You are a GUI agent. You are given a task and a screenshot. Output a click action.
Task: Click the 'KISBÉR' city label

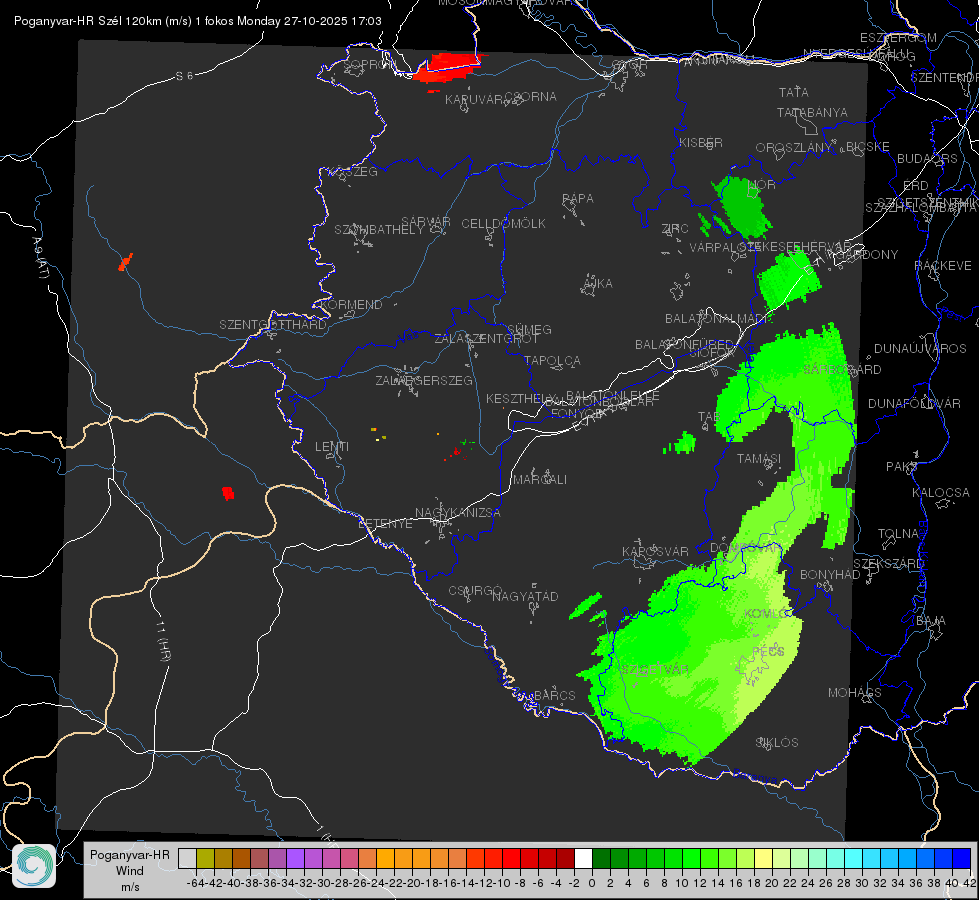click(x=701, y=143)
